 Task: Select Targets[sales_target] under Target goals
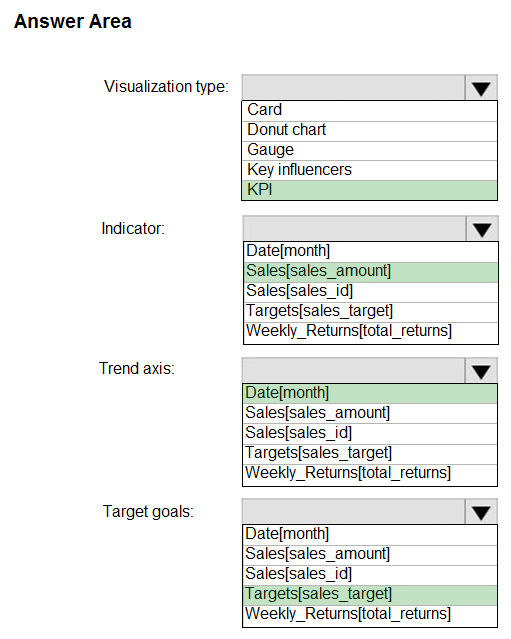tap(370, 595)
